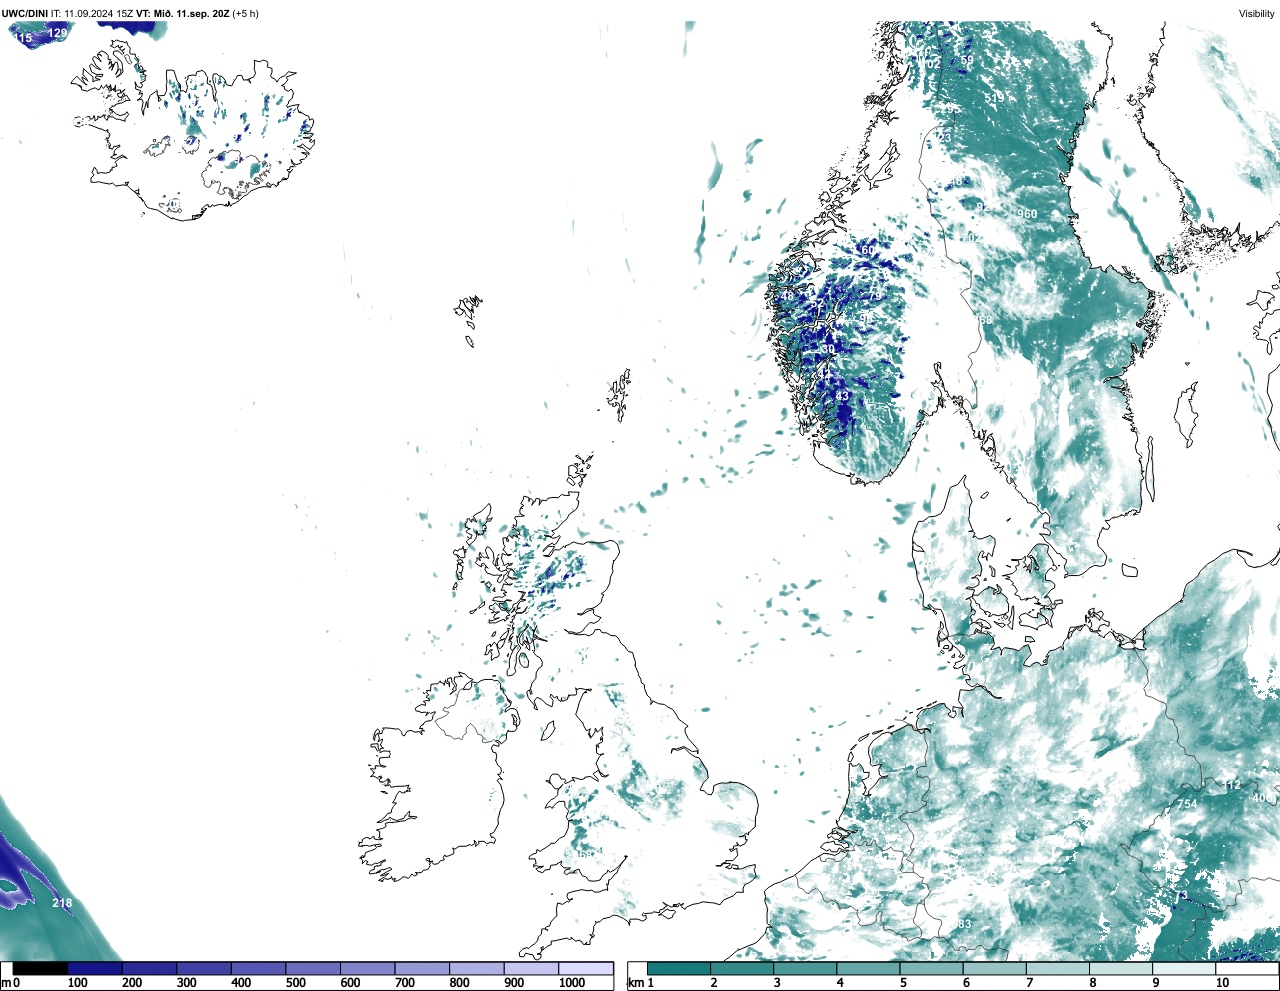Click the '218' value in the southwest ocean

(x=62, y=903)
